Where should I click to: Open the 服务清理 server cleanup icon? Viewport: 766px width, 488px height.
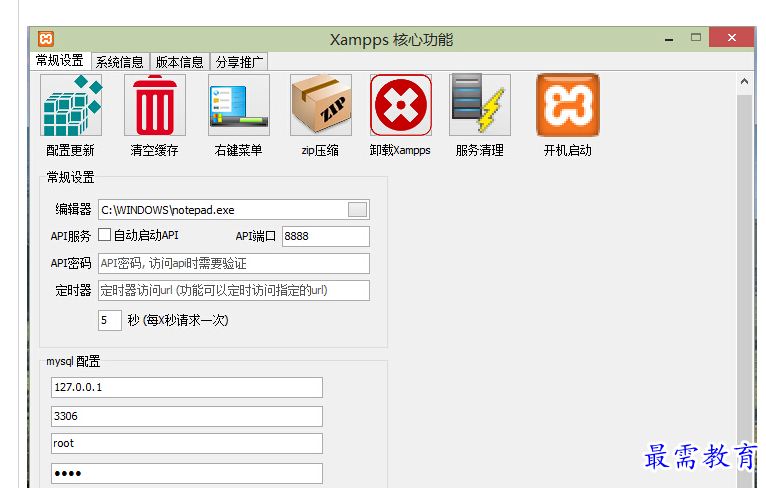coord(480,105)
